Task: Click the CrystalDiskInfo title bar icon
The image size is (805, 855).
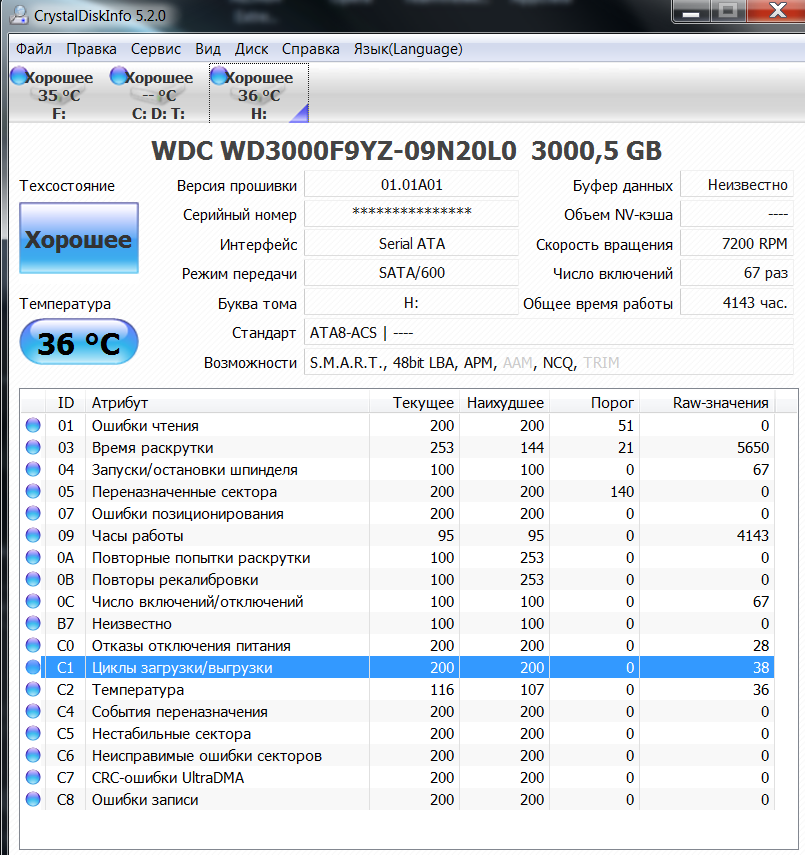Action: [x=20, y=15]
